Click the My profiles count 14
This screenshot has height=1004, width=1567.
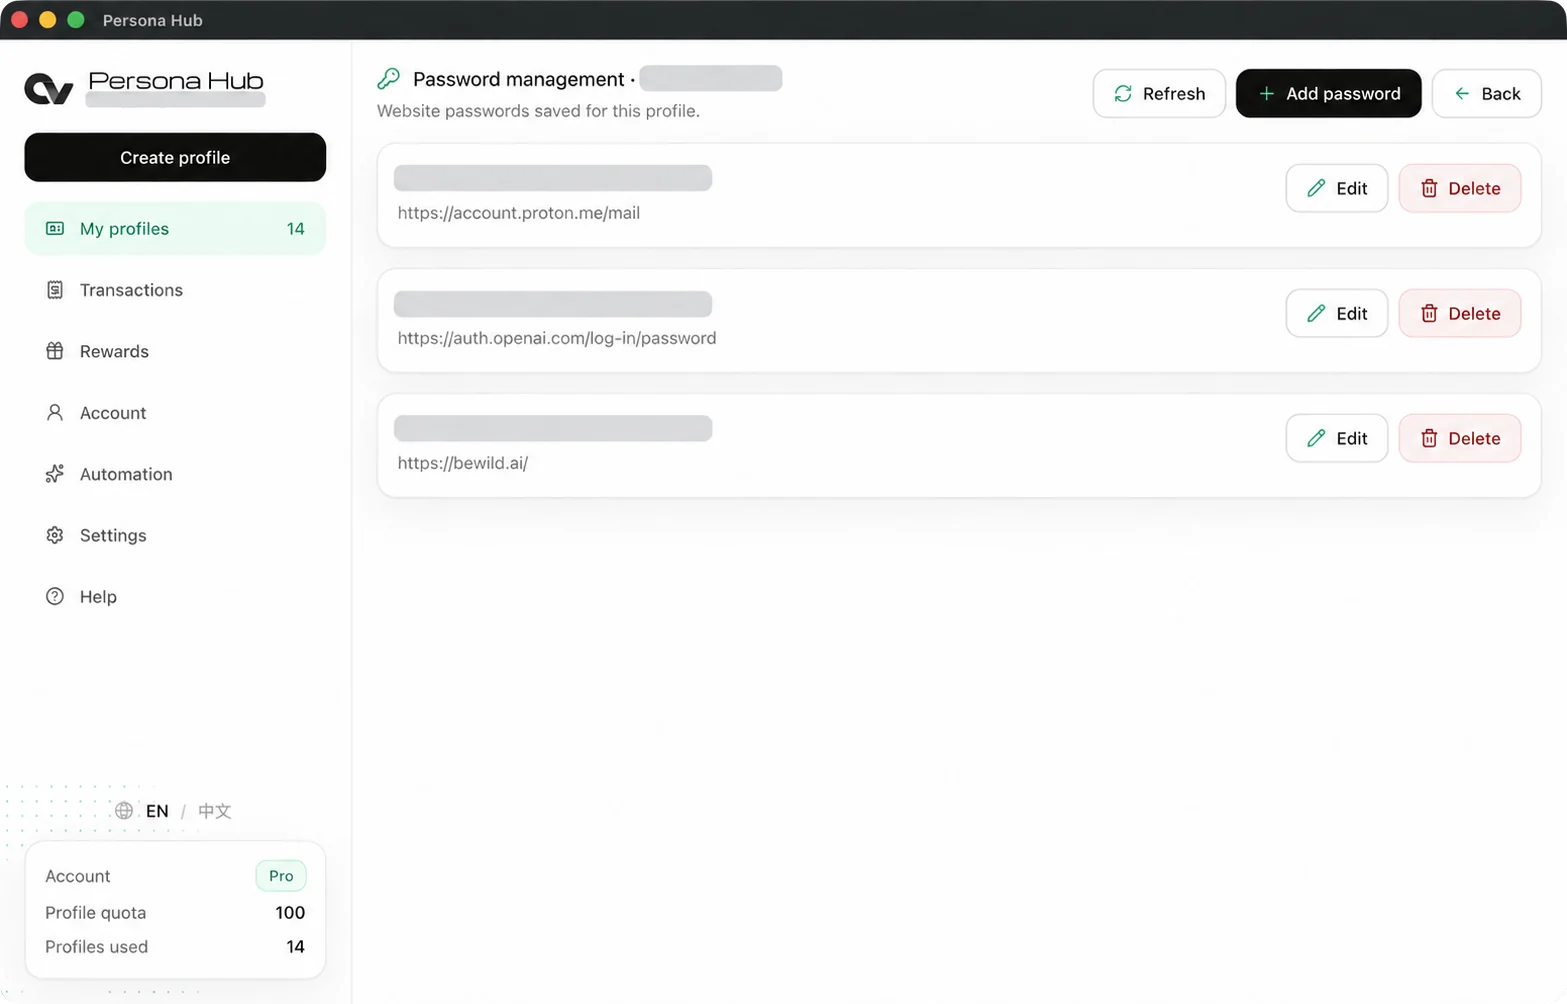point(295,229)
